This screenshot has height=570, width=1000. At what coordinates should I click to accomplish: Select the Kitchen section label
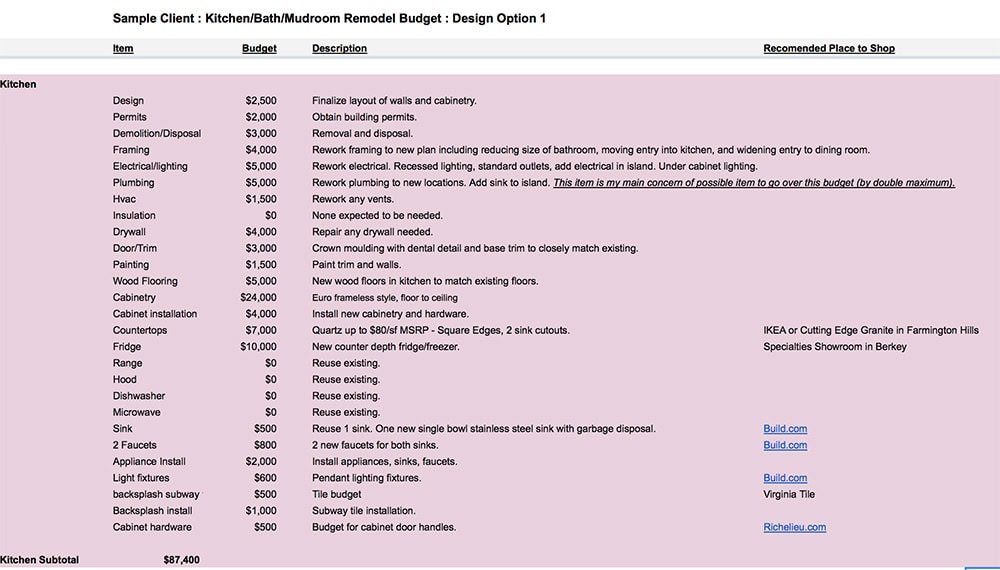tap(19, 84)
